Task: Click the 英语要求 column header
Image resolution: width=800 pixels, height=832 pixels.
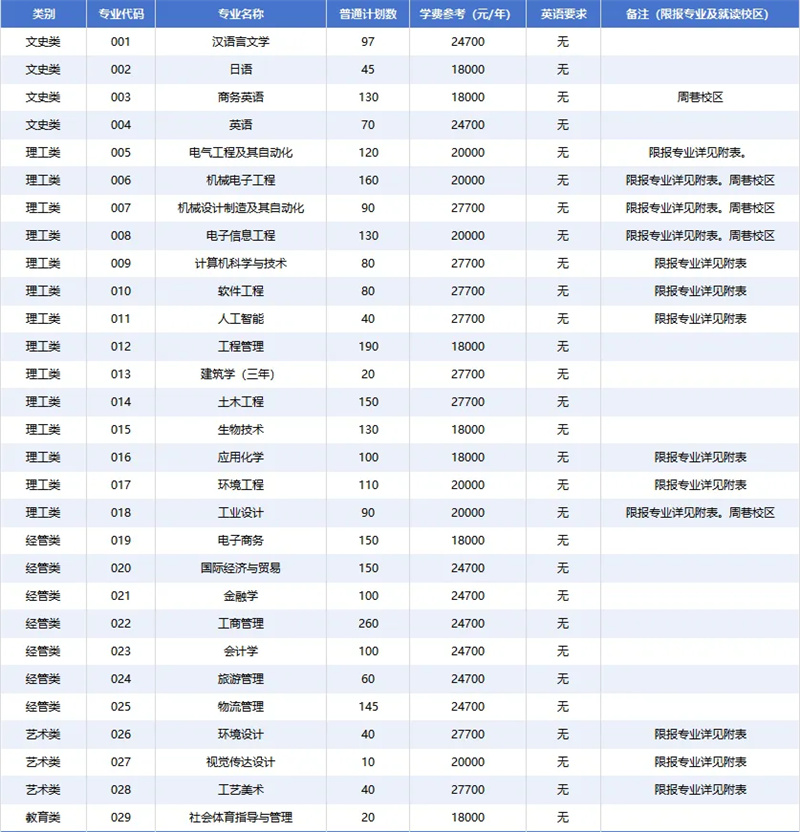Action: point(563,14)
